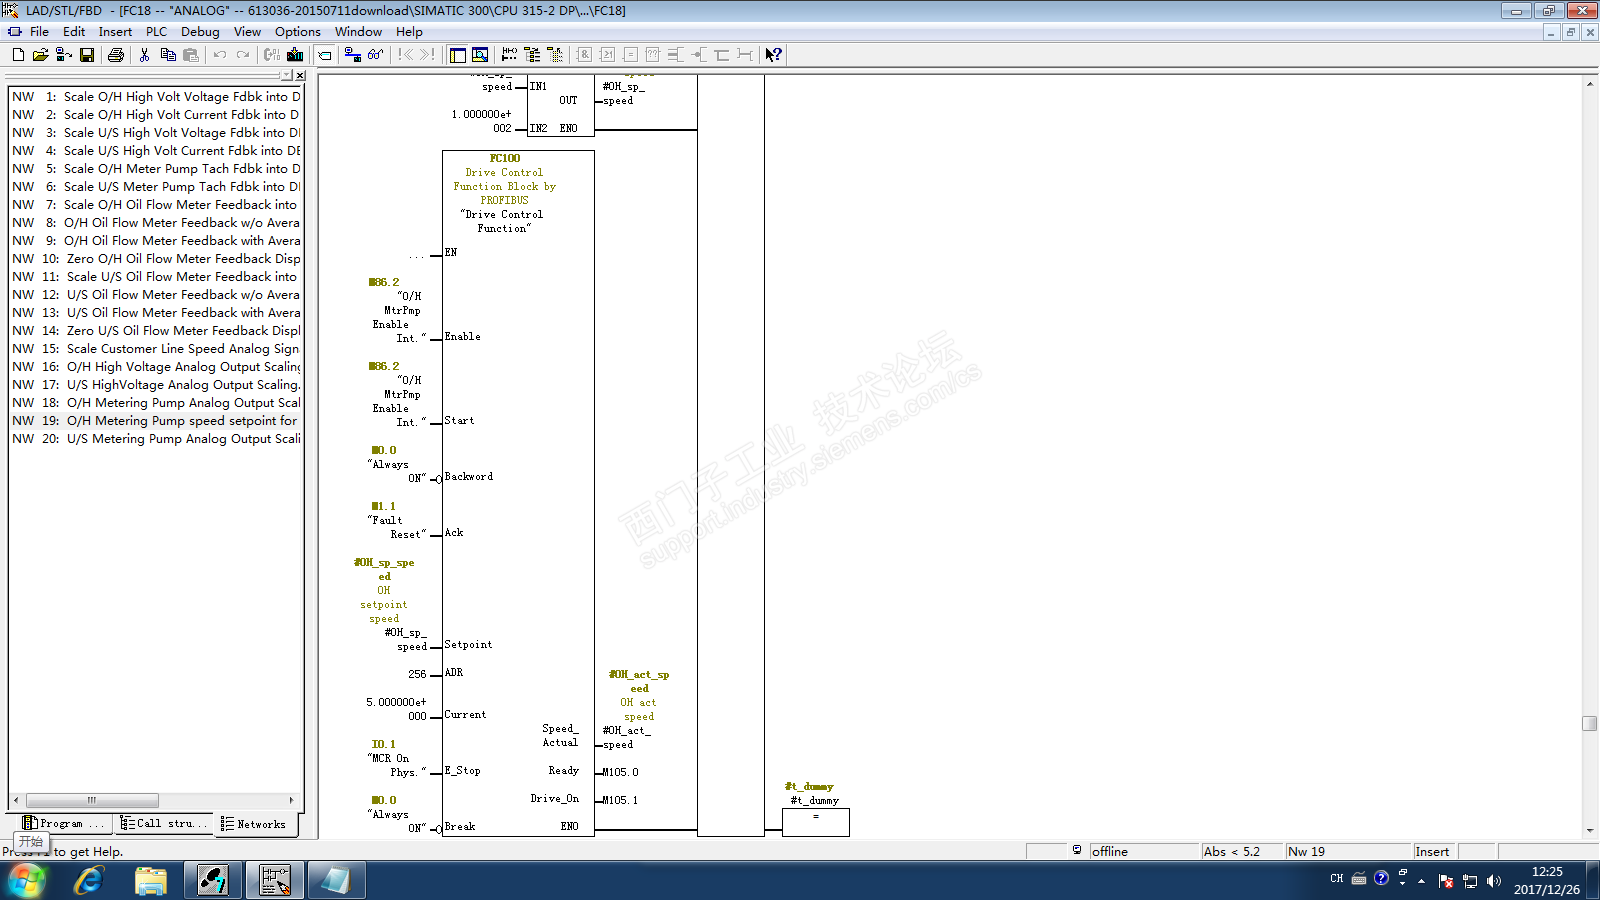This screenshot has width=1600, height=900.
Task: Click the Go To label icon
Action: [x=325, y=55]
